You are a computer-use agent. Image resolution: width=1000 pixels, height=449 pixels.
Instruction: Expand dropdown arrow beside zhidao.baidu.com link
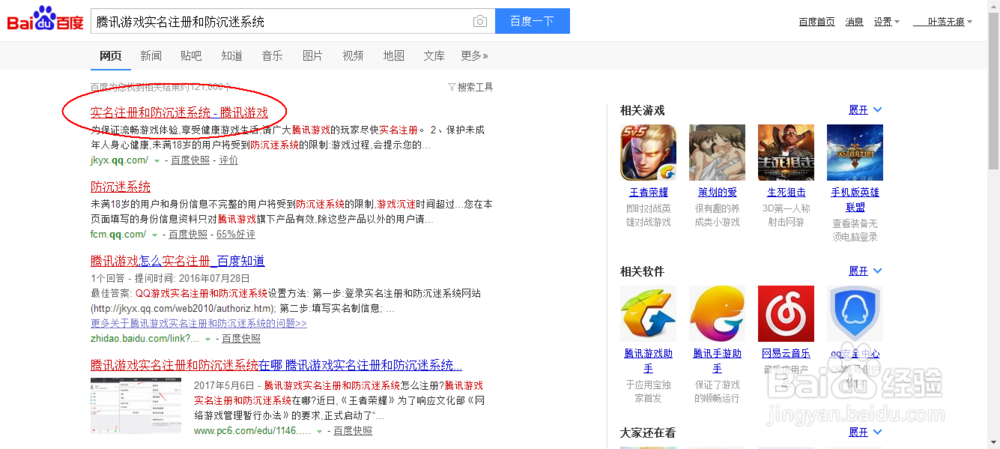tap(208, 339)
